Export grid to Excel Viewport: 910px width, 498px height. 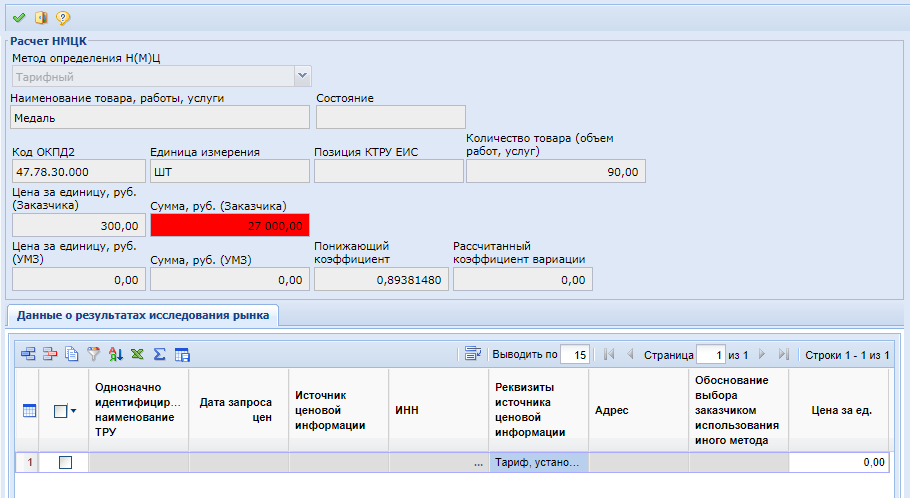coord(137,354)
